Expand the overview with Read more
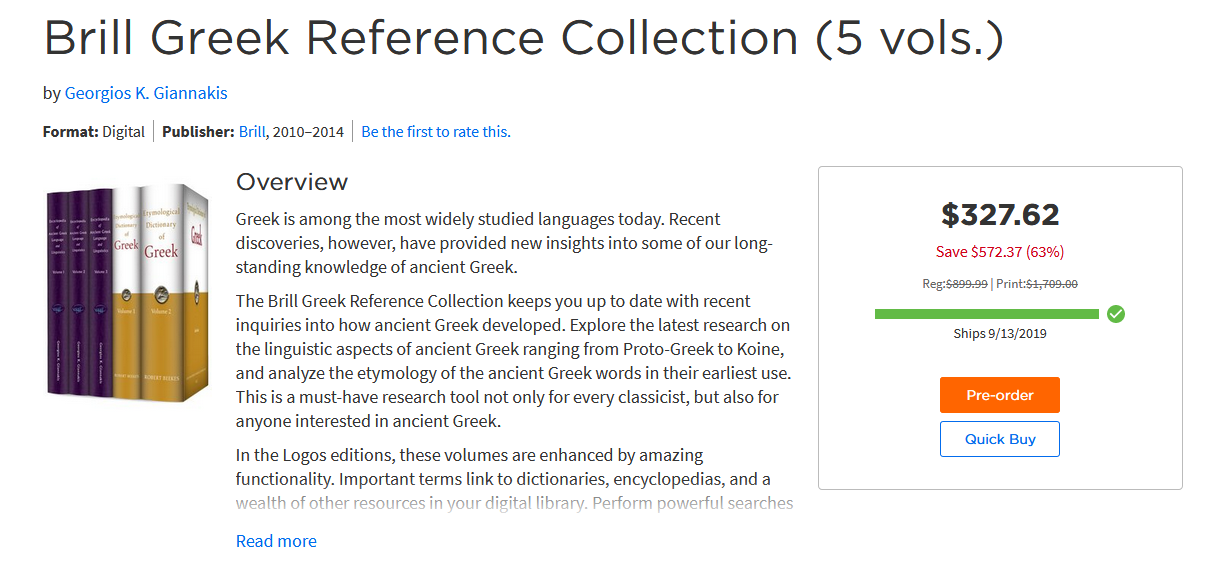 tap(276, 541)
